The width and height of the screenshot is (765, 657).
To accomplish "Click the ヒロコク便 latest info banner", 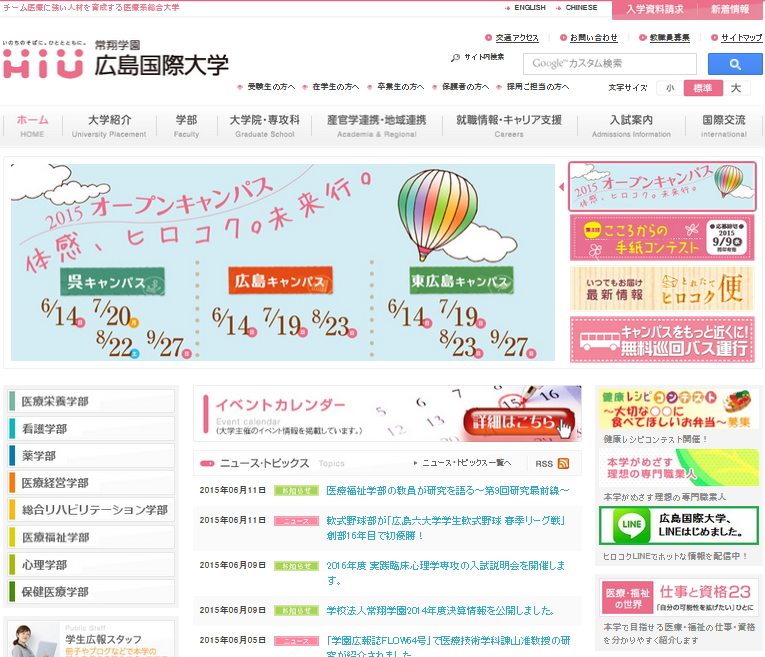I will pyautogui.click(x=660, y=288).
